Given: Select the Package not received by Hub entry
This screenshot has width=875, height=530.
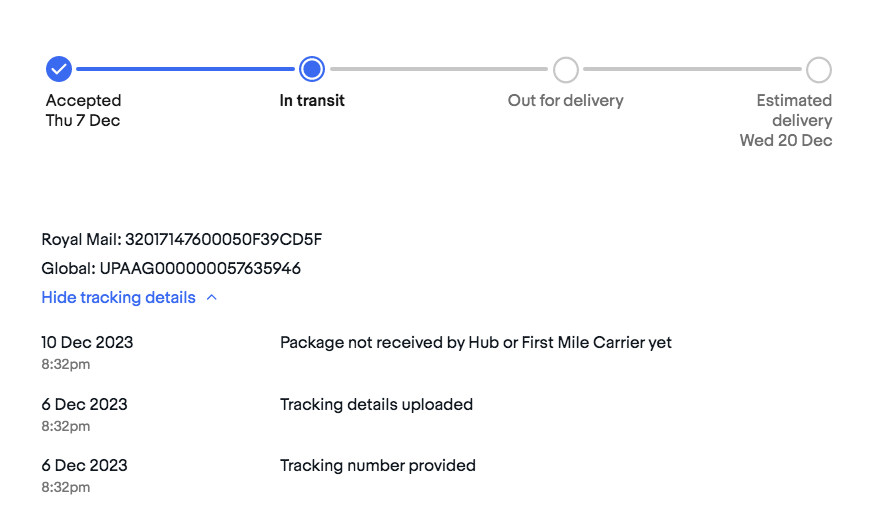Looking at the screenshot, I should tap(475, 343).
